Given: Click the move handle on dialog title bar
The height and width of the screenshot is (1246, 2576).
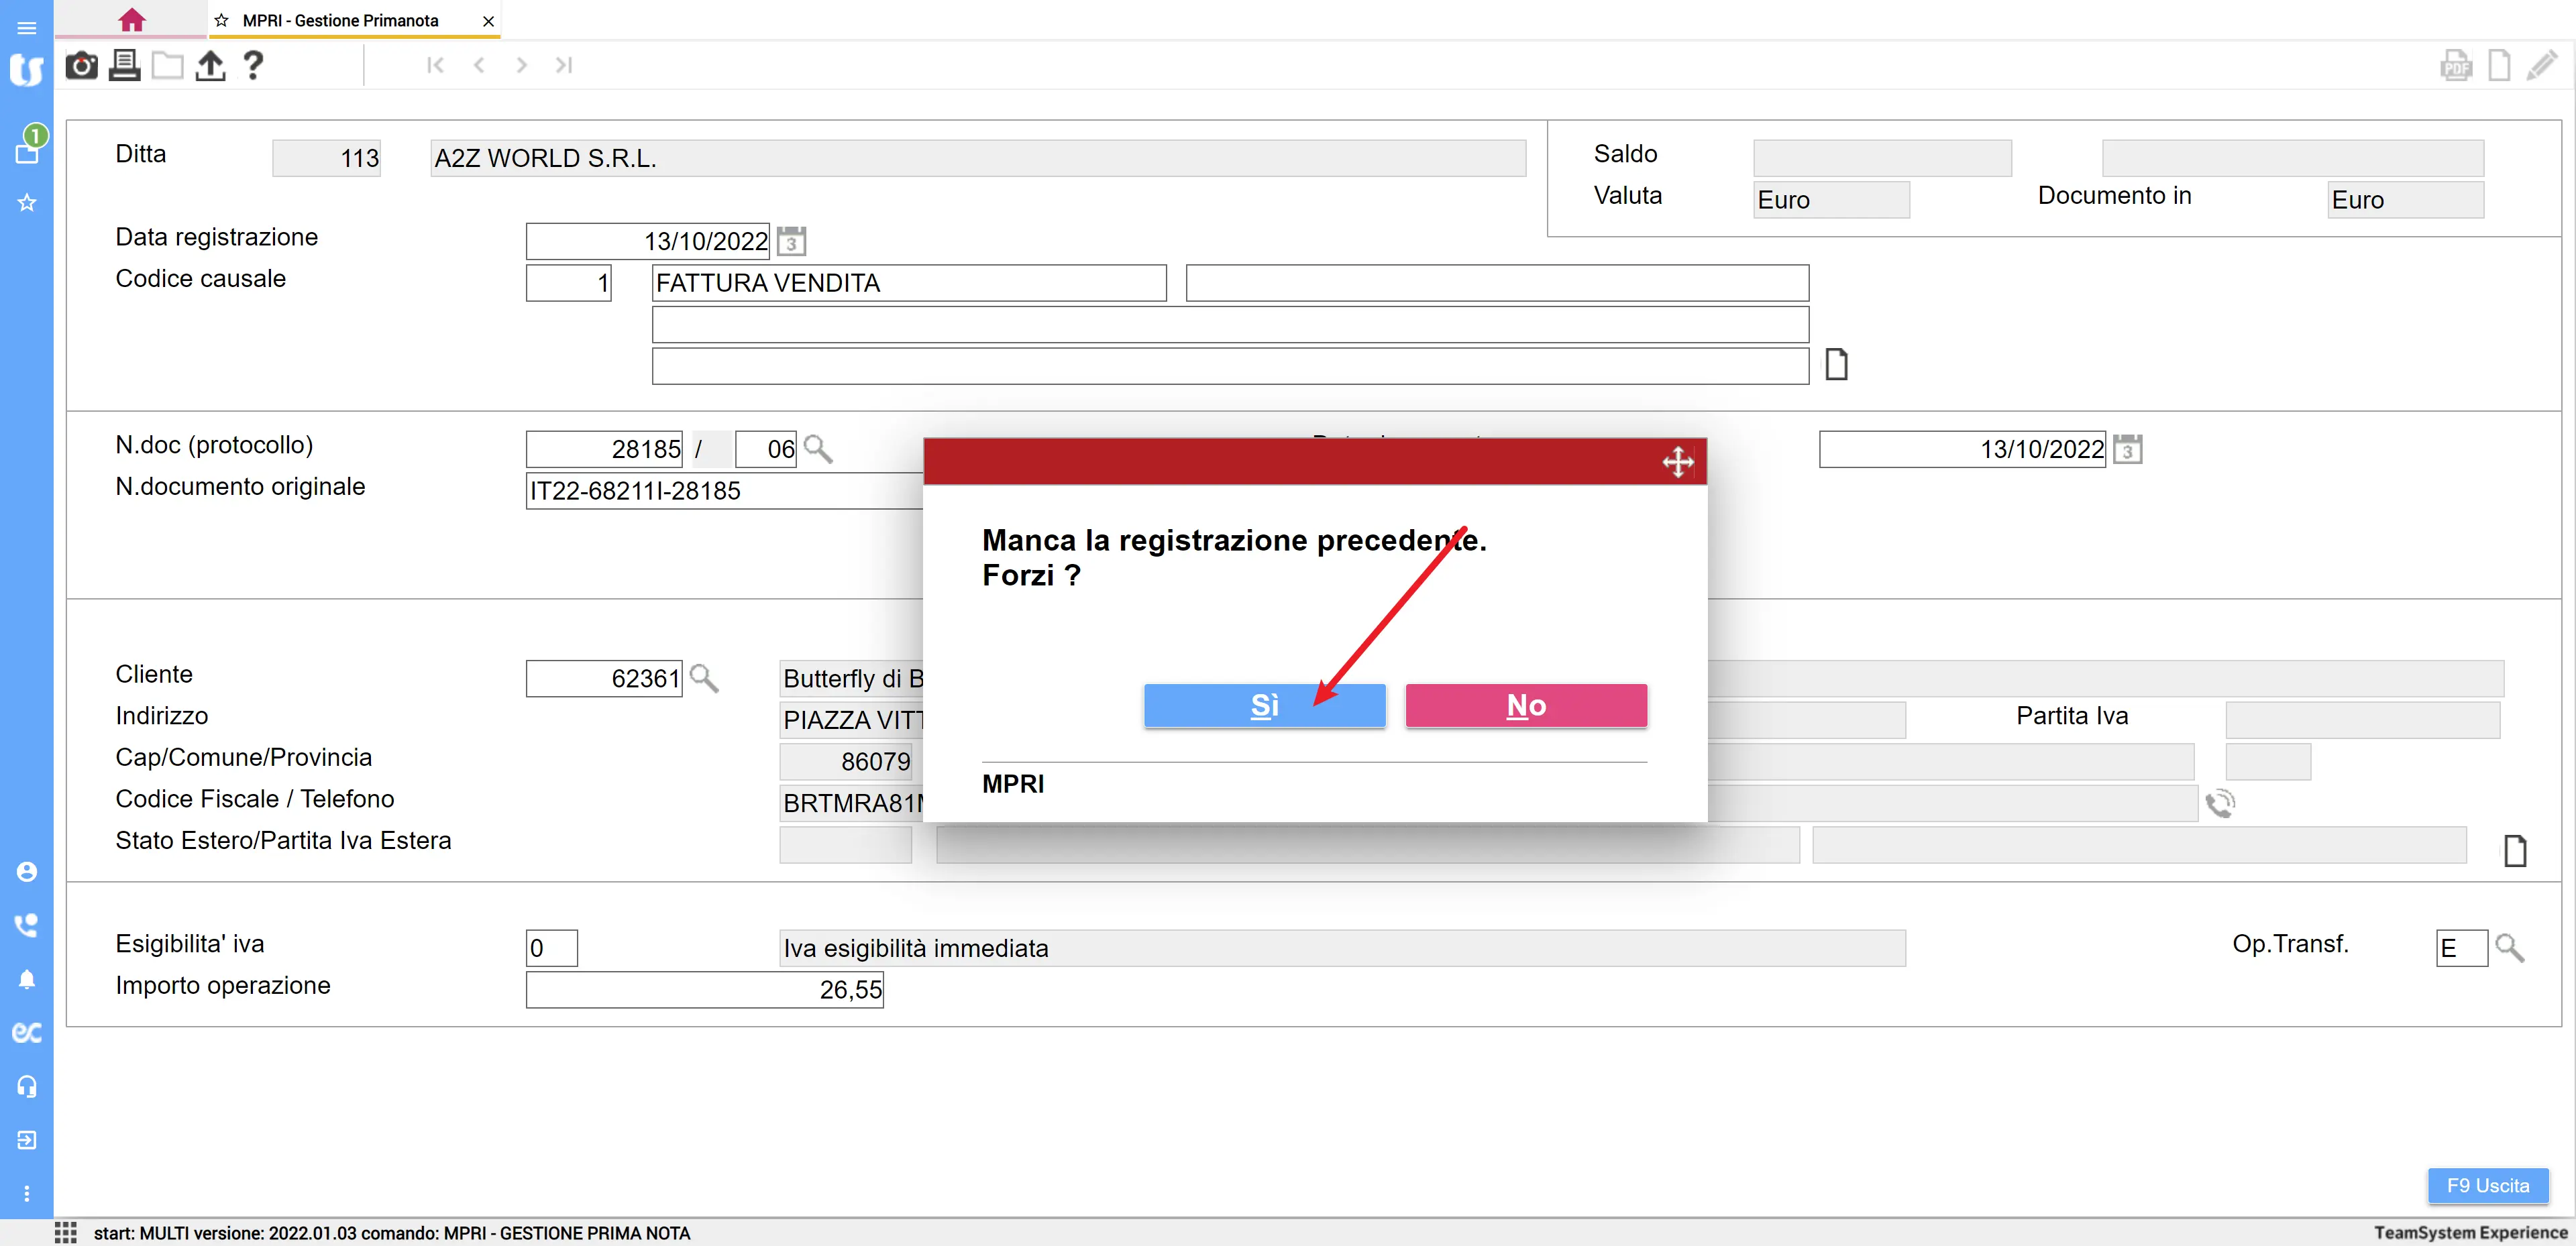Looking at the screenshot, I should click(1677, 462).
